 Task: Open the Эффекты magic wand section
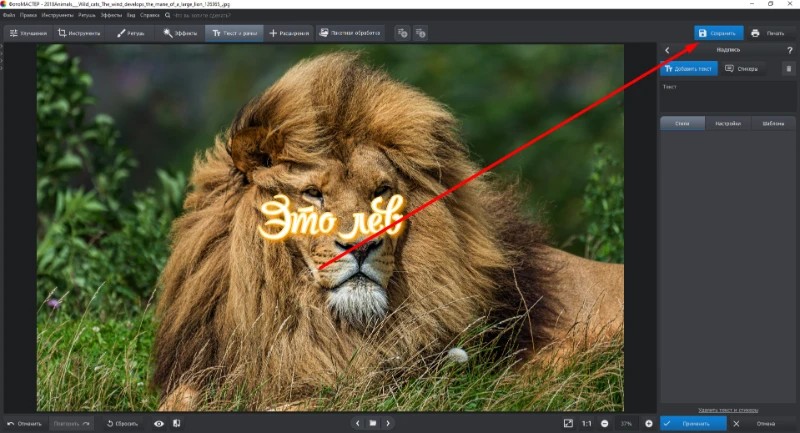[x=180, y=33]
